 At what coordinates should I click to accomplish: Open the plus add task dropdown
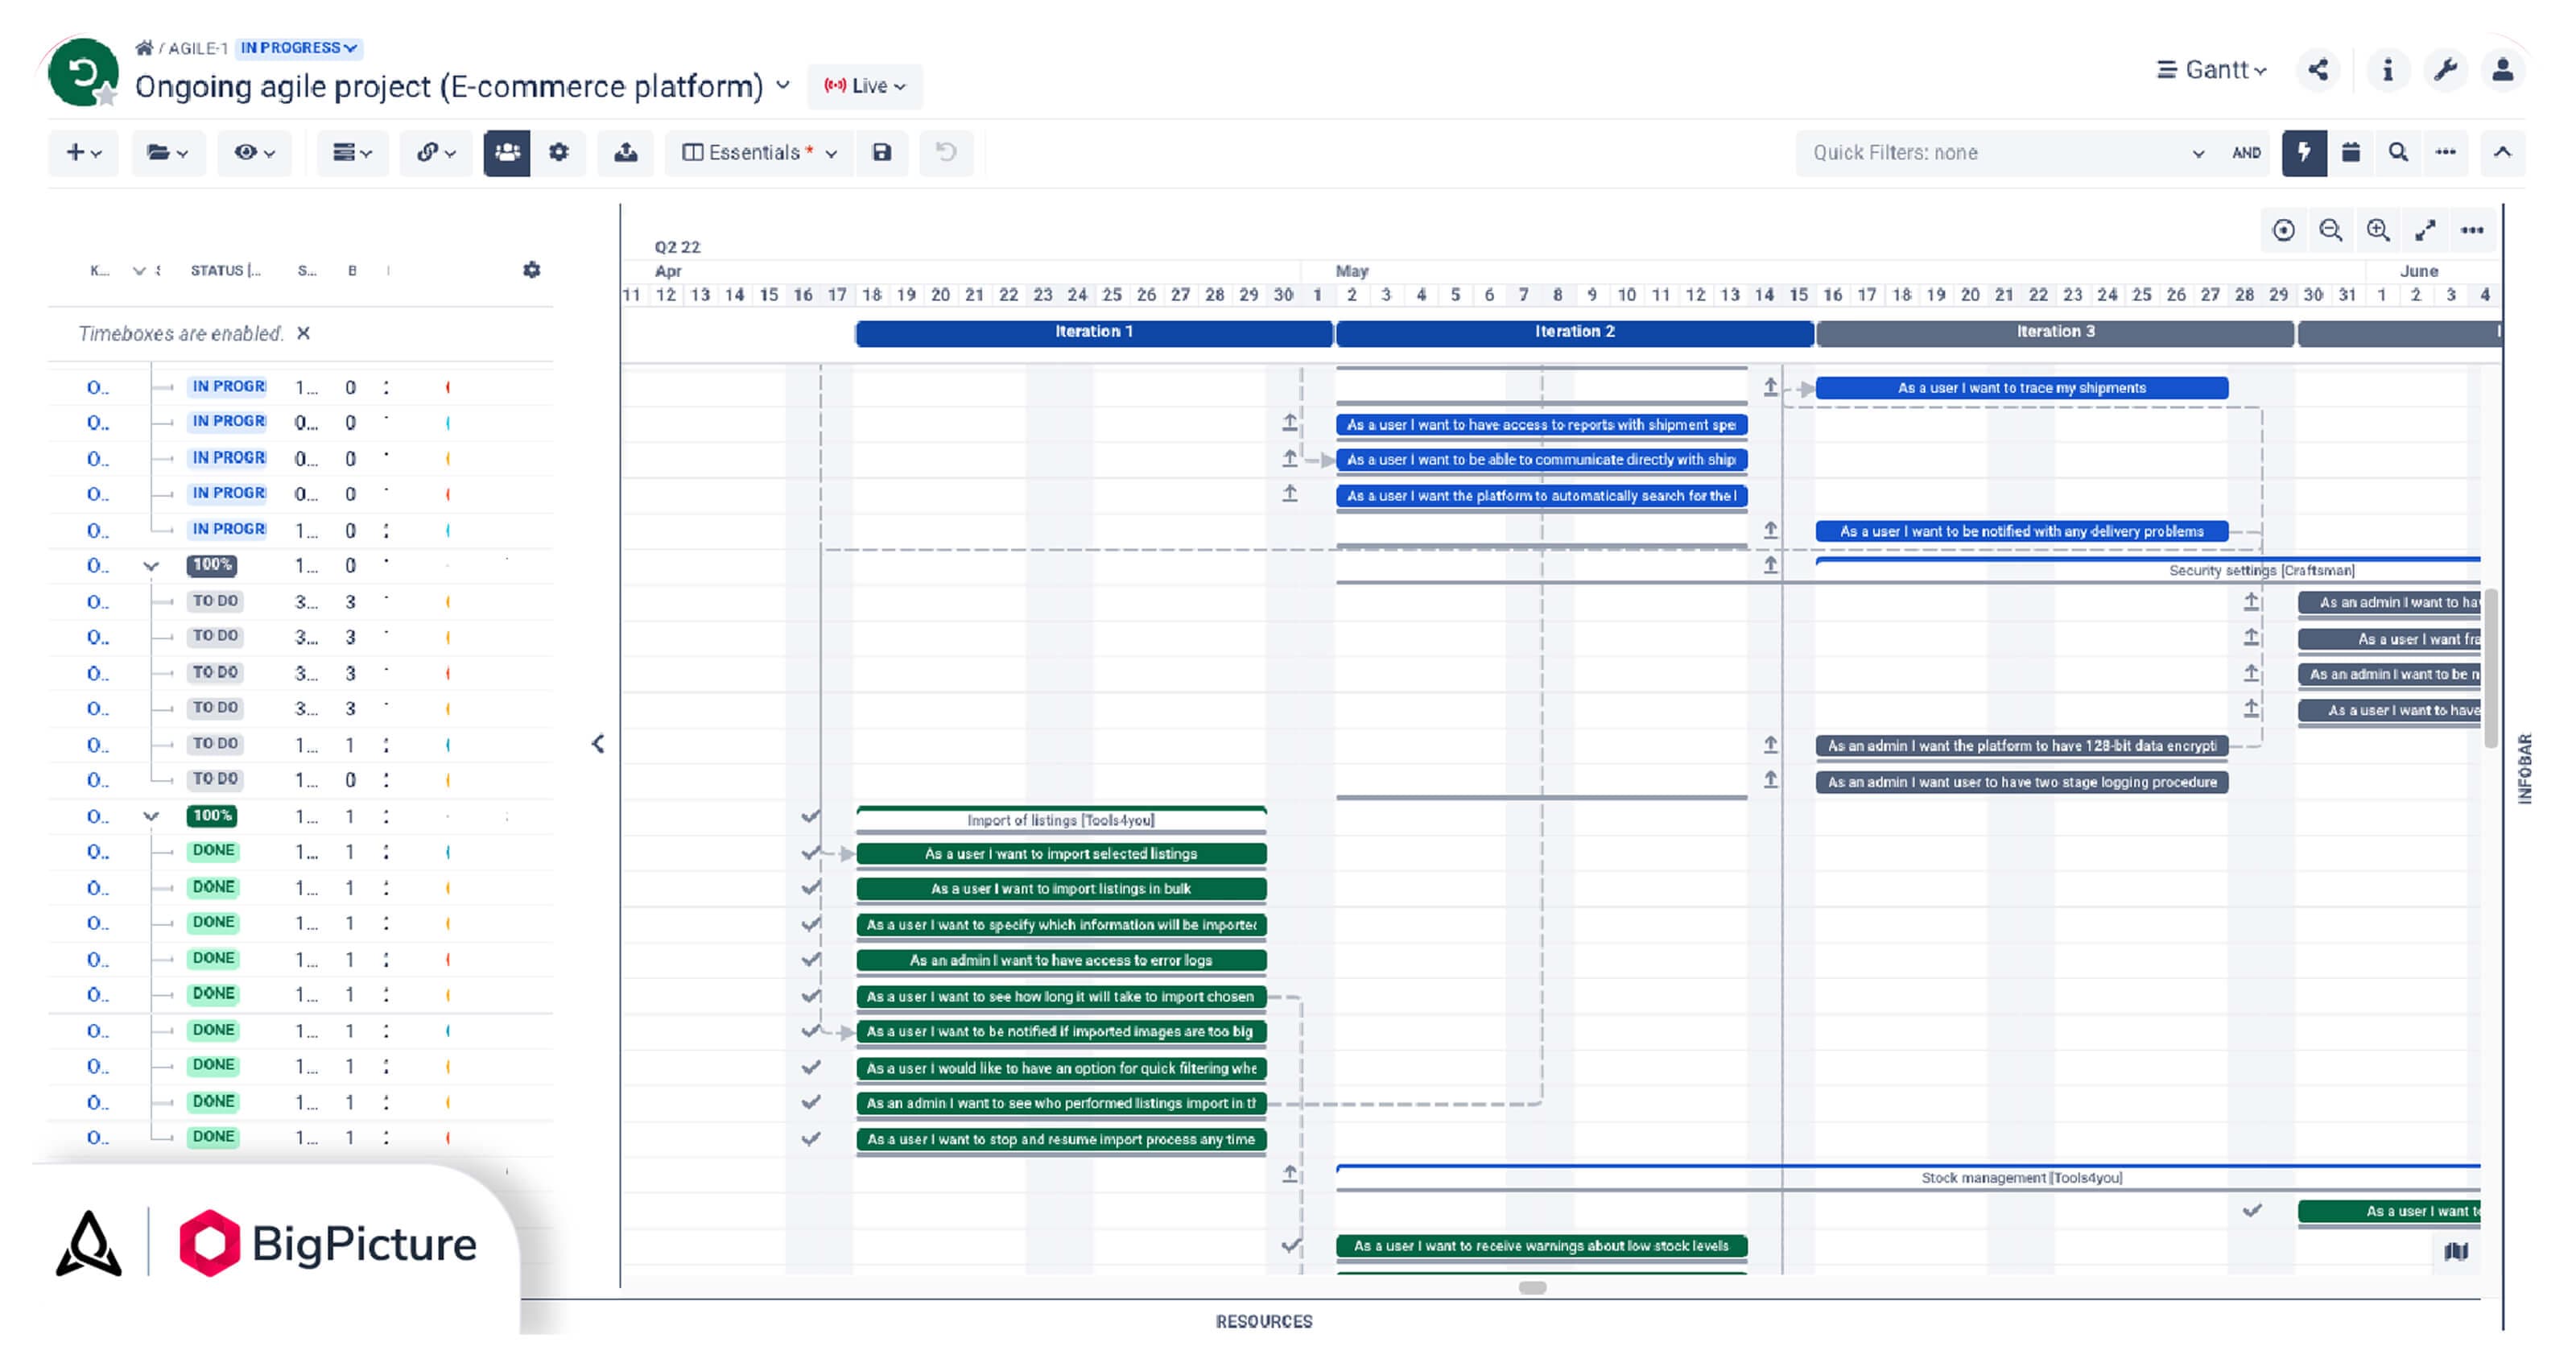(84, 152)
